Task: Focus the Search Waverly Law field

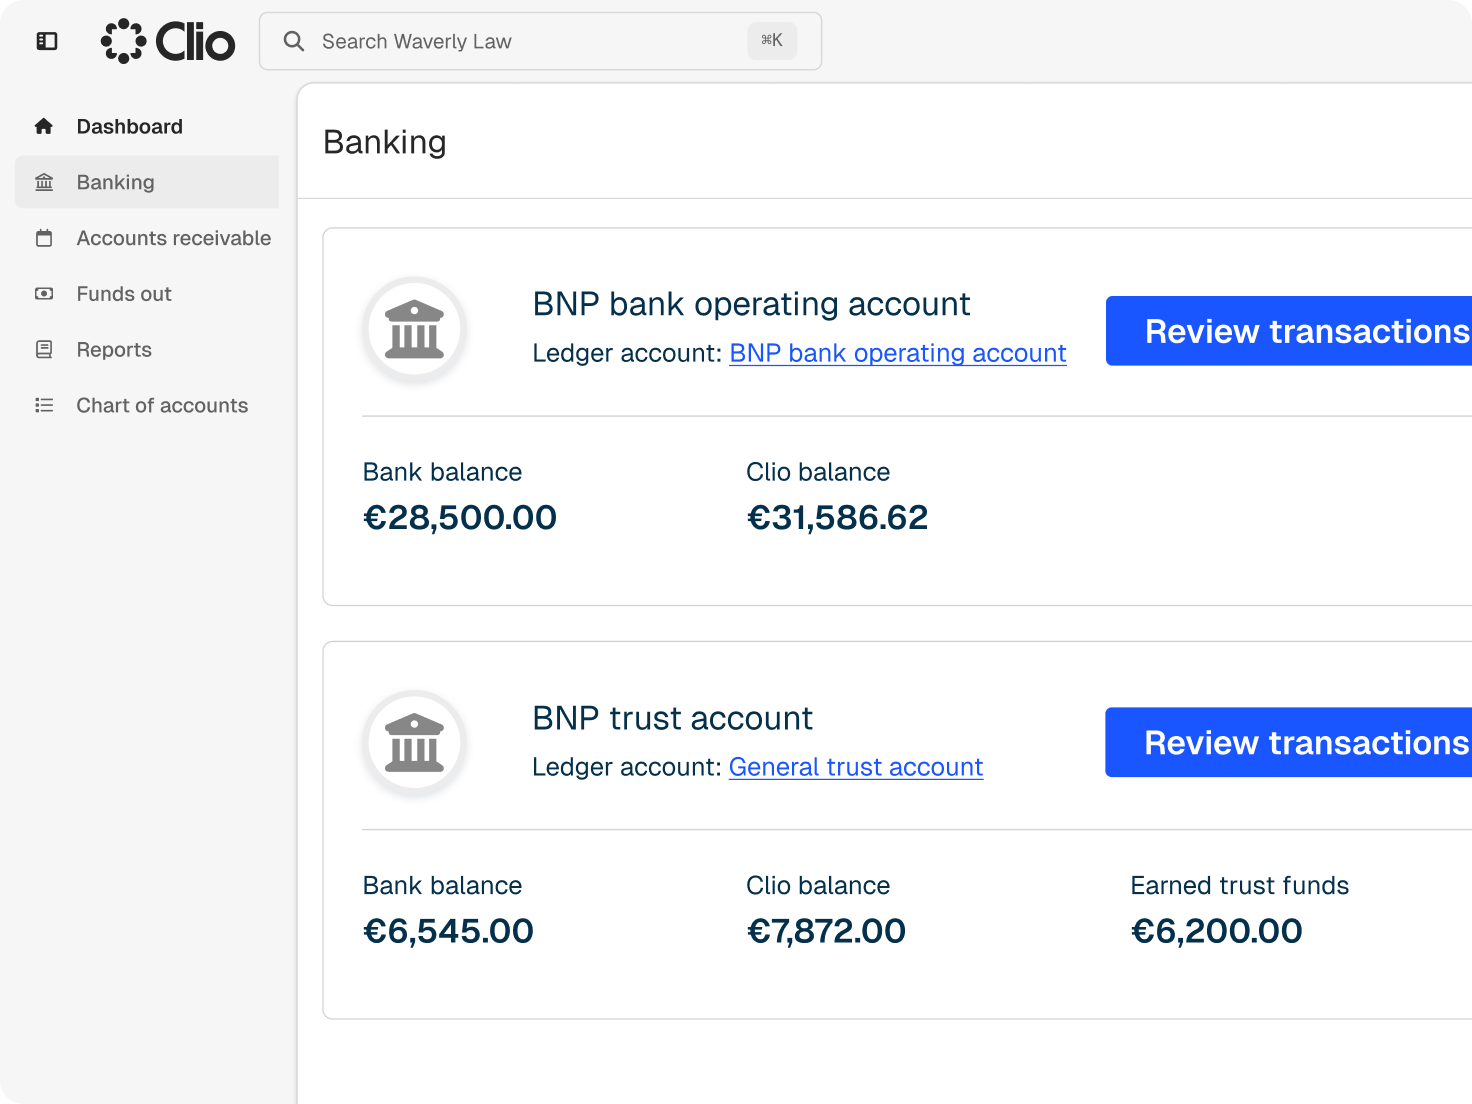Action: (540, 41)
